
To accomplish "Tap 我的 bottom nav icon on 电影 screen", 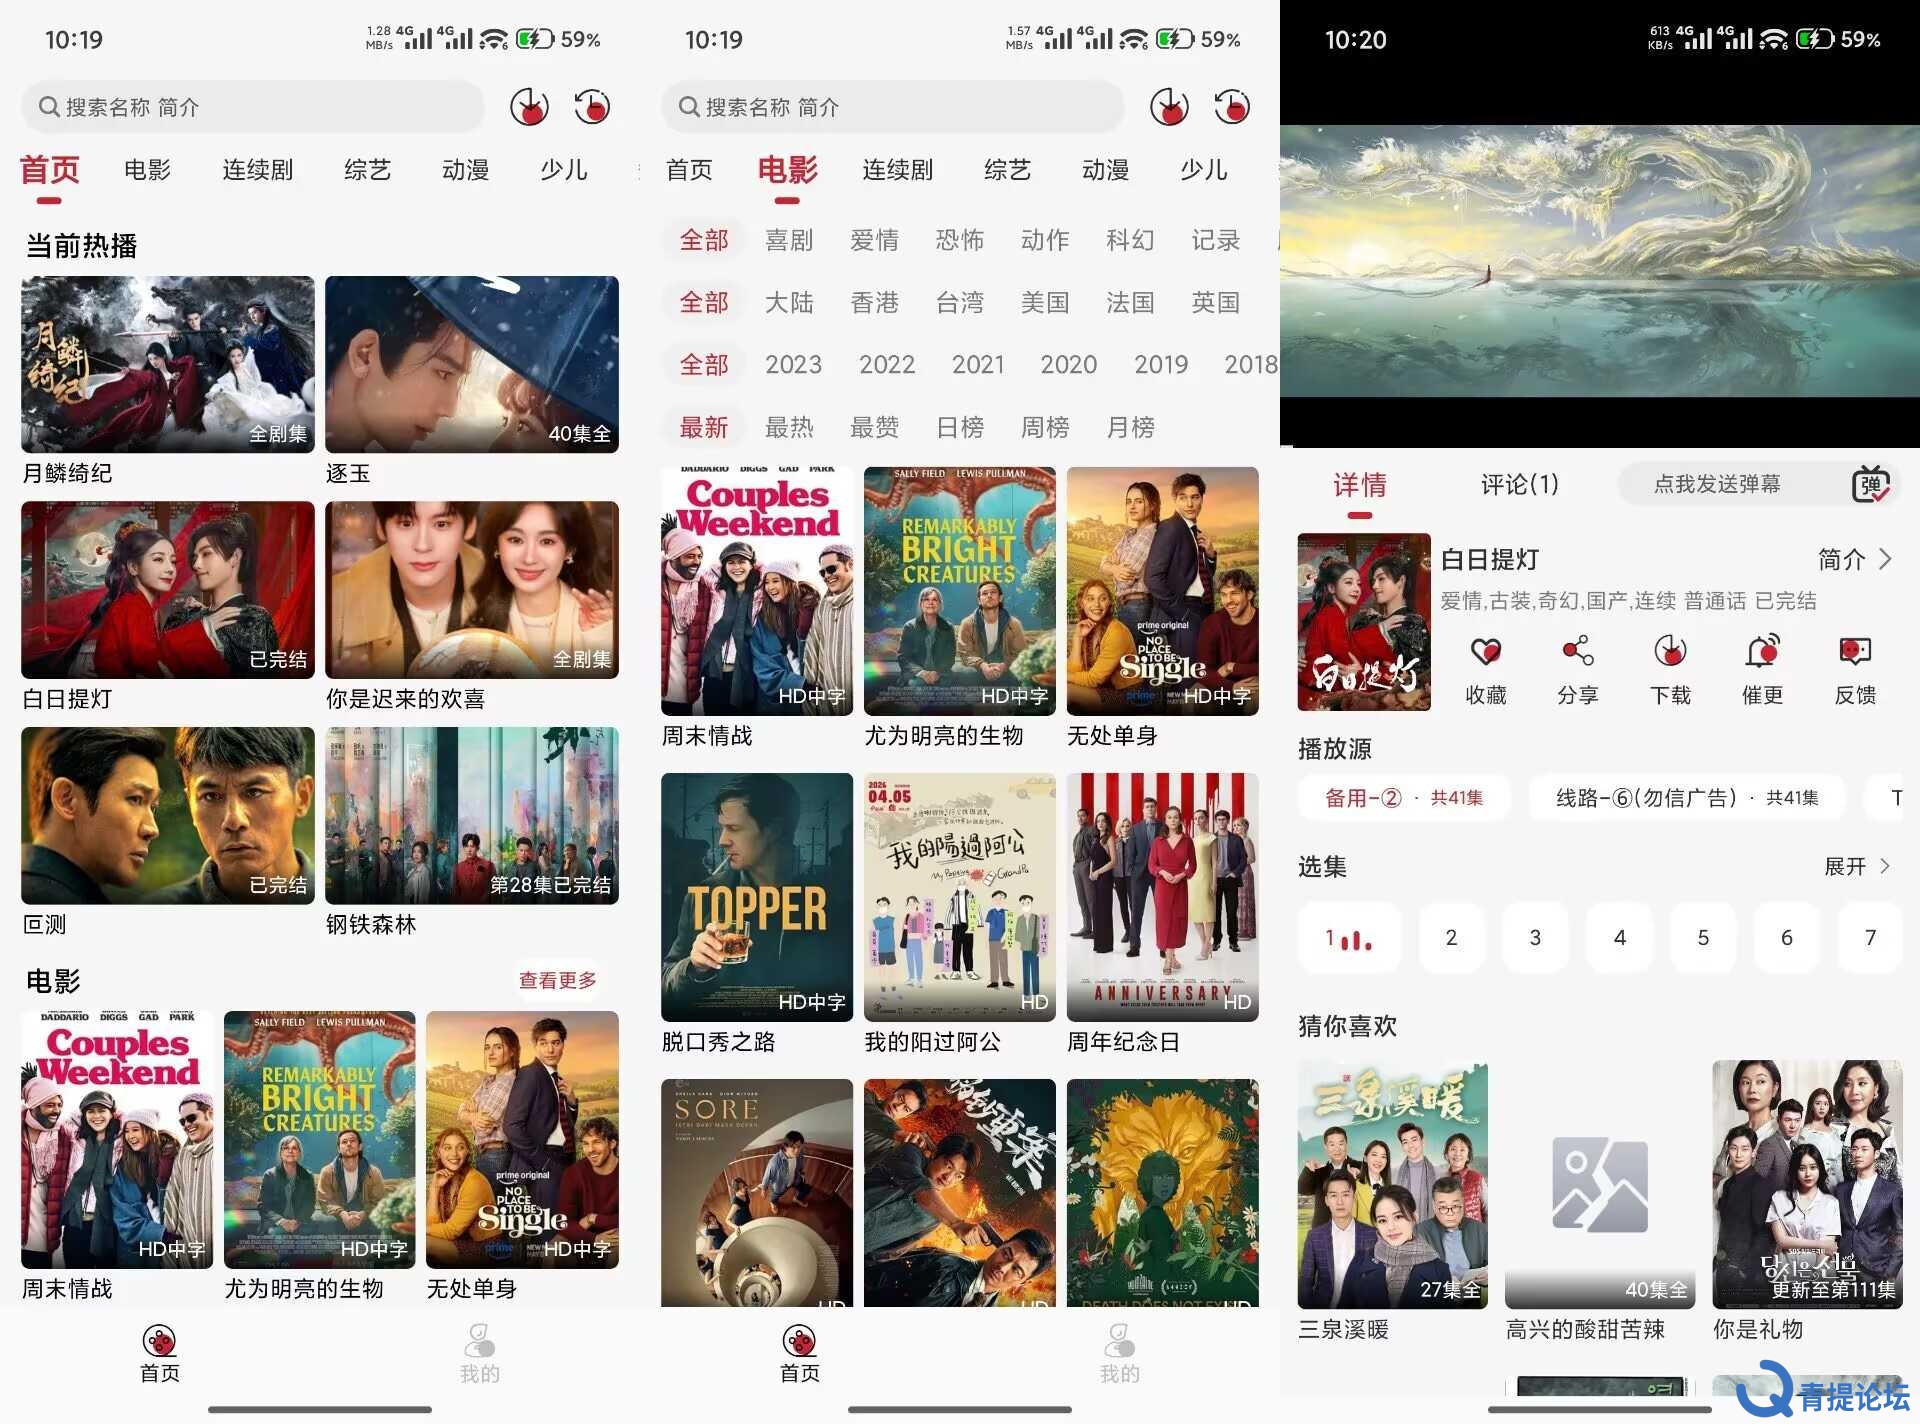I will [x=1119, y=1340].
